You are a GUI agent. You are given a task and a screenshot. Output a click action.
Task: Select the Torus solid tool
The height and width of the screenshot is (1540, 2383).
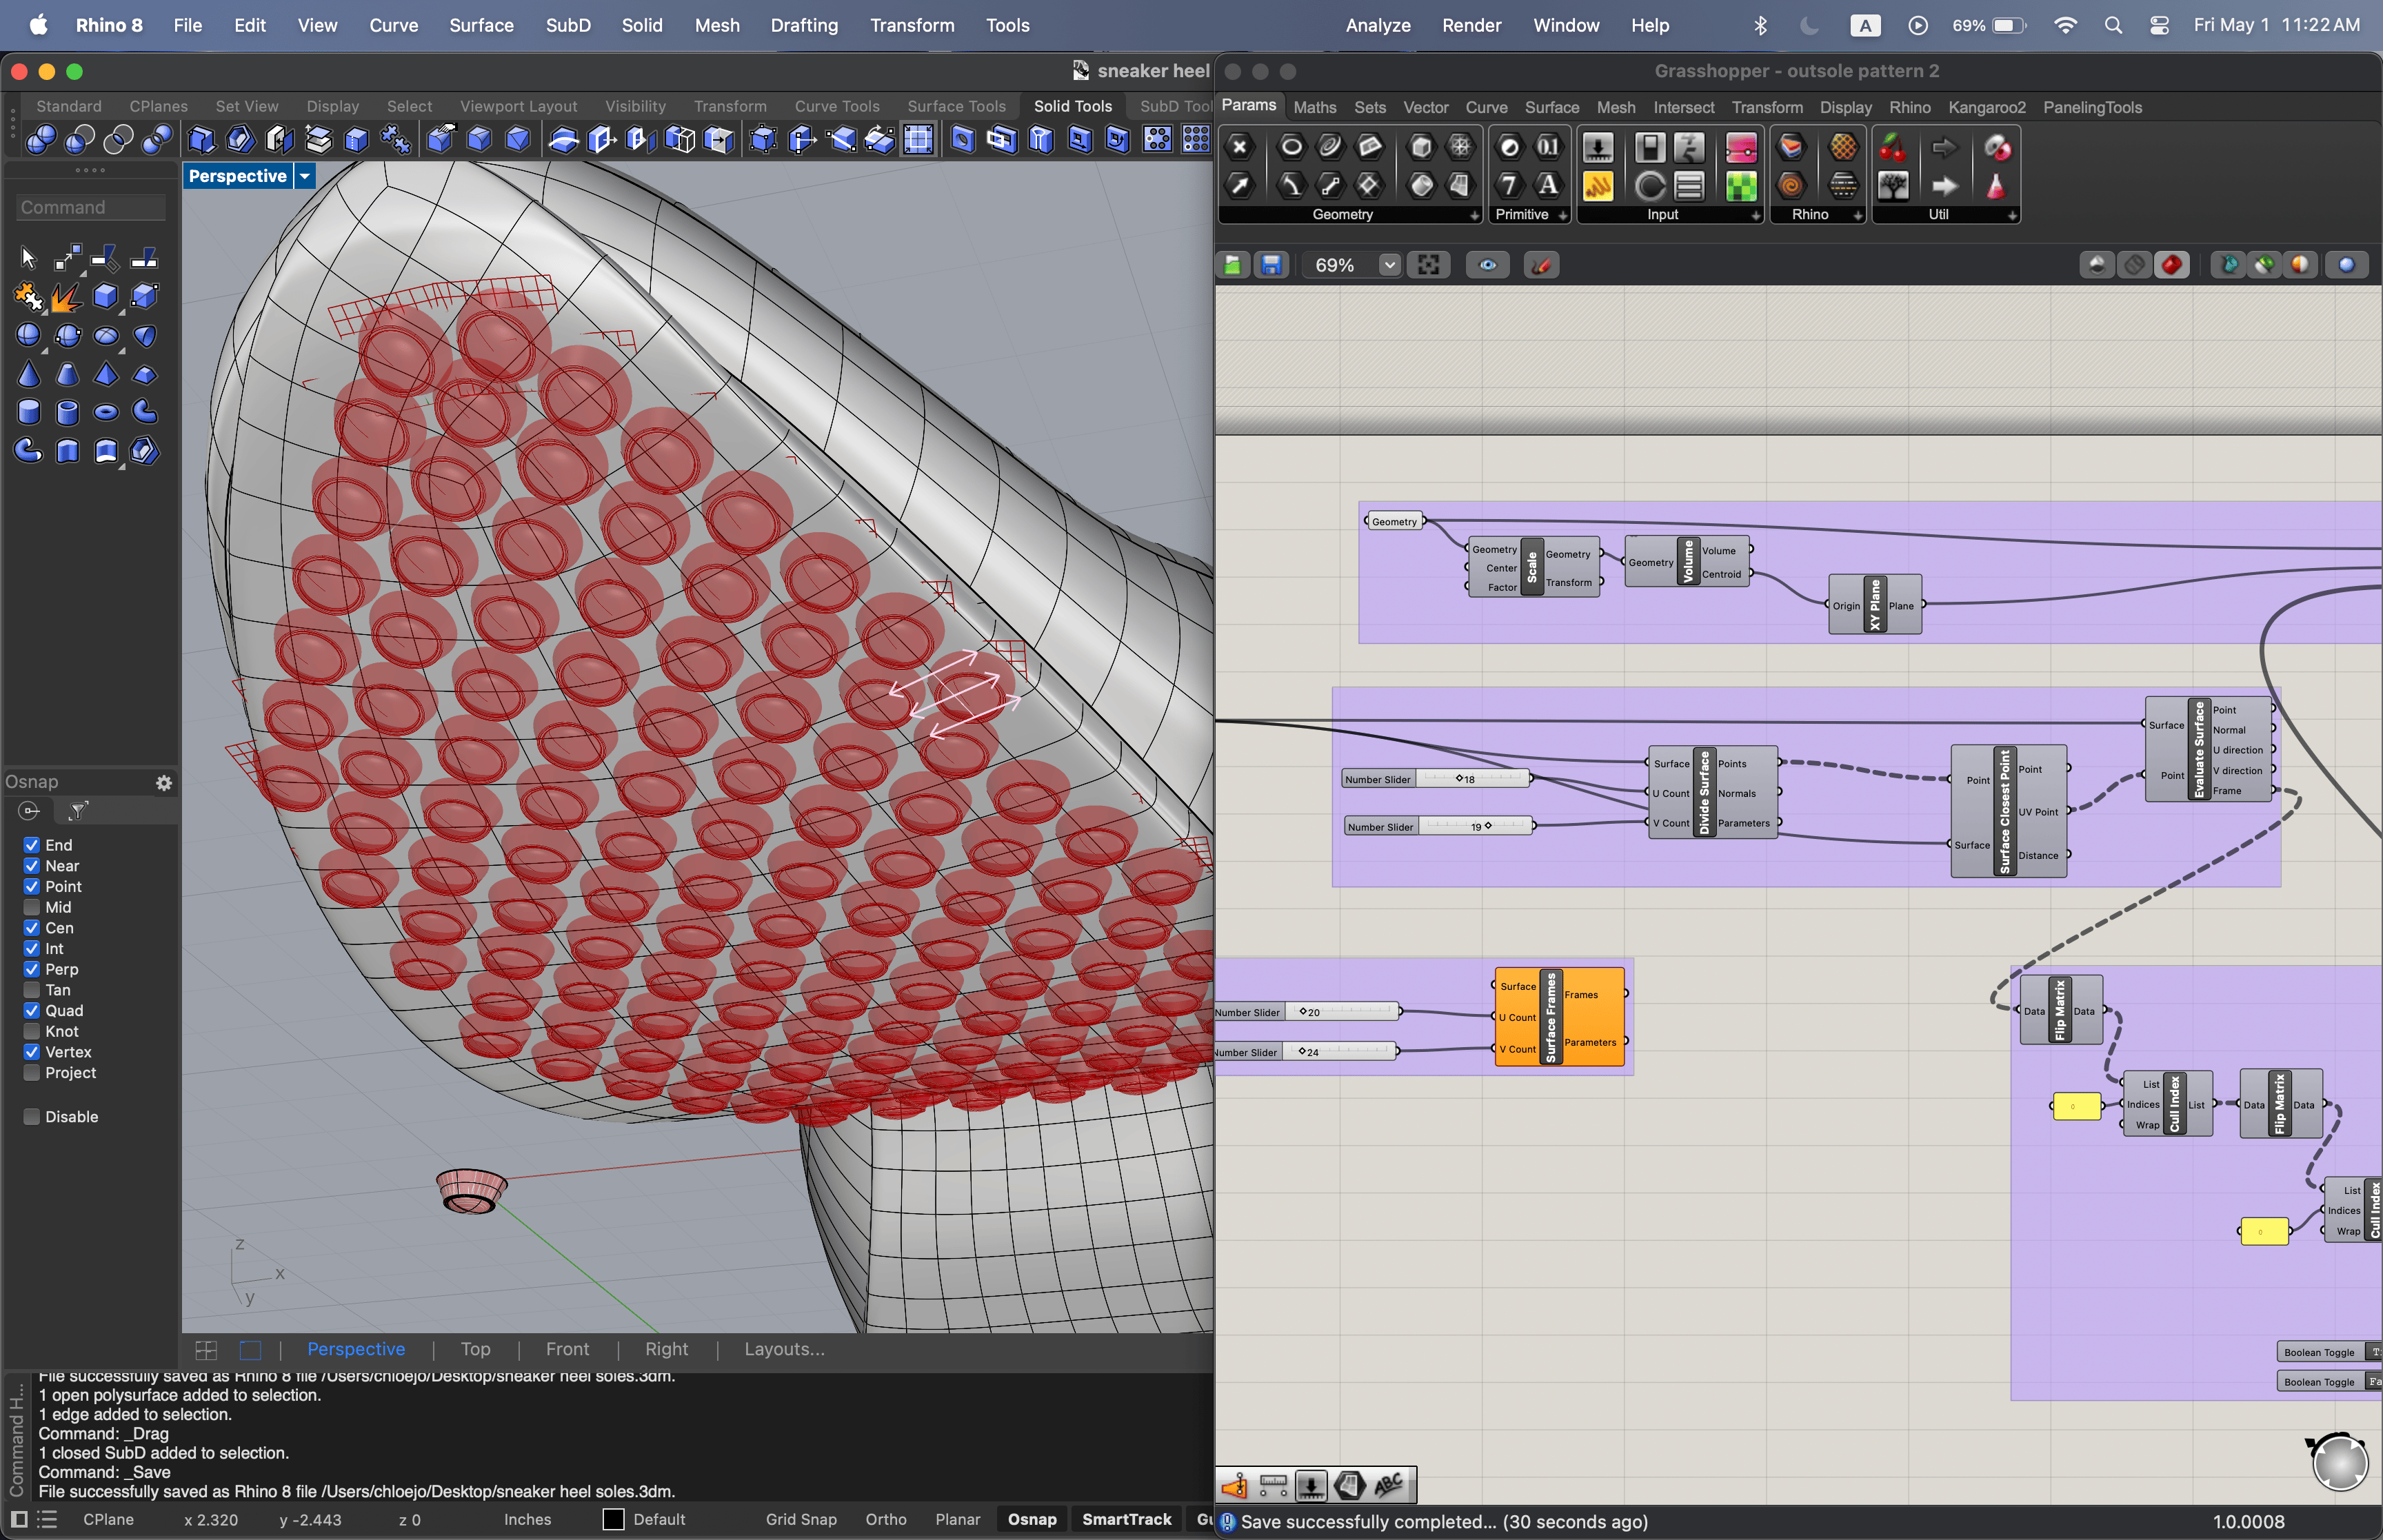pos(105,412)
